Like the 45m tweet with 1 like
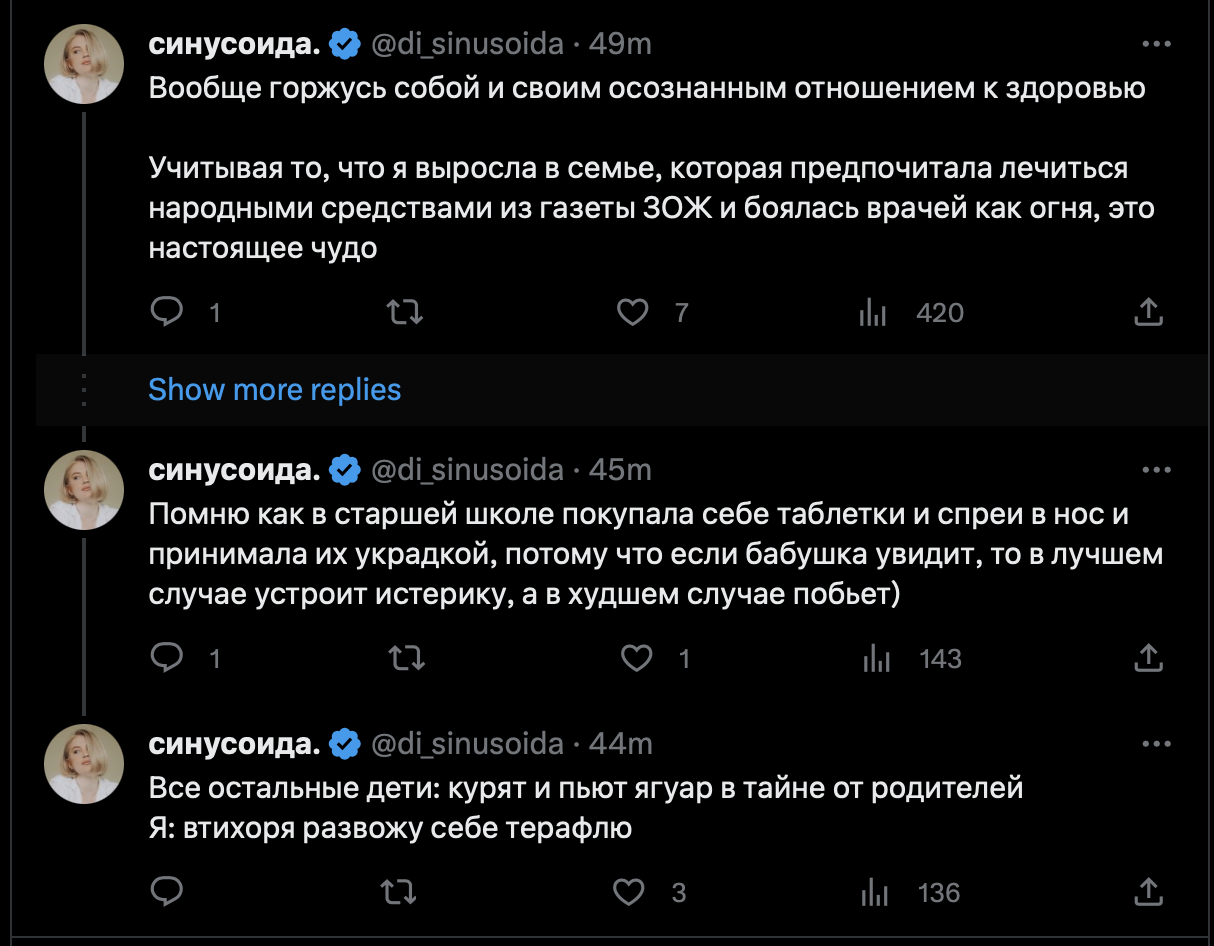 point(636,658)
